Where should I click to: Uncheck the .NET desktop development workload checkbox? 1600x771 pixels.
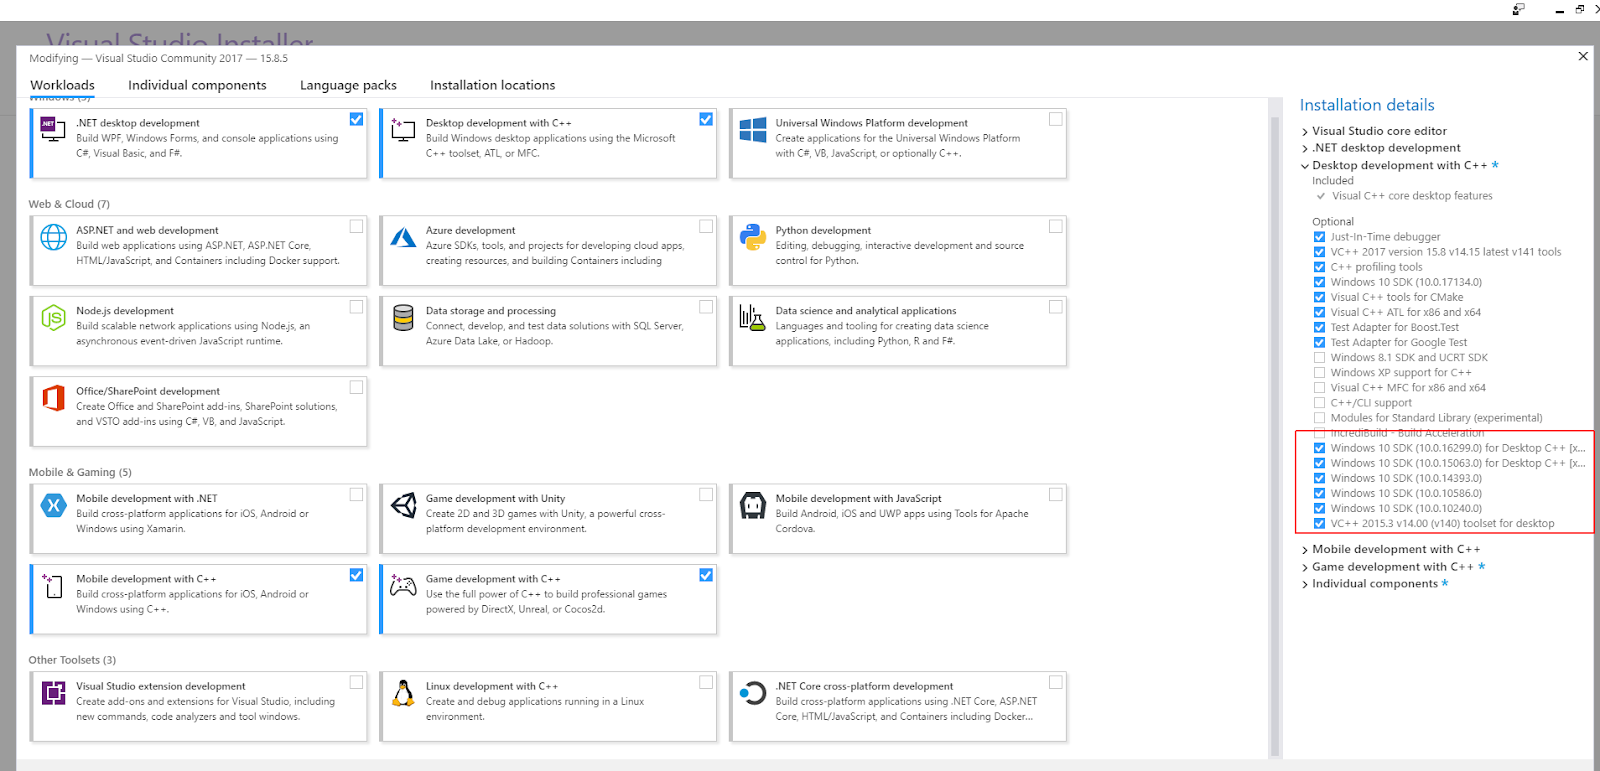pos(356,119)
